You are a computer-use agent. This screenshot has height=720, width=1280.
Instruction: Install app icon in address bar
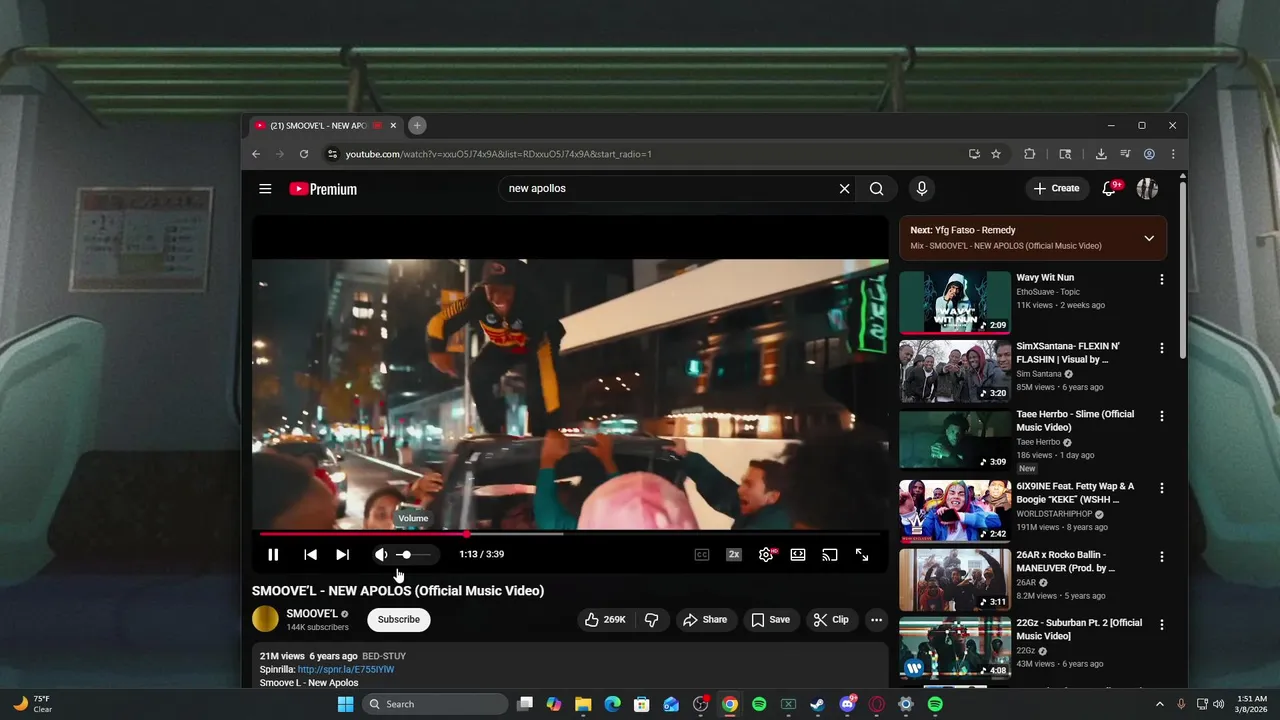click(x=974, y=154)
